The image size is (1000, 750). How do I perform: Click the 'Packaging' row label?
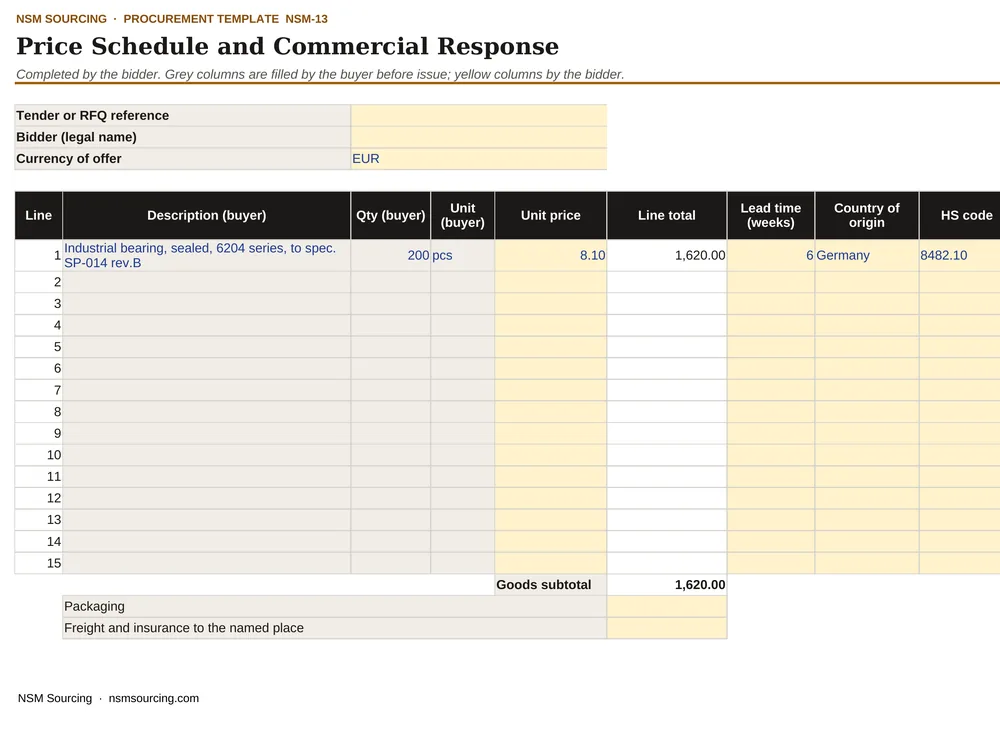click(94, 607)
